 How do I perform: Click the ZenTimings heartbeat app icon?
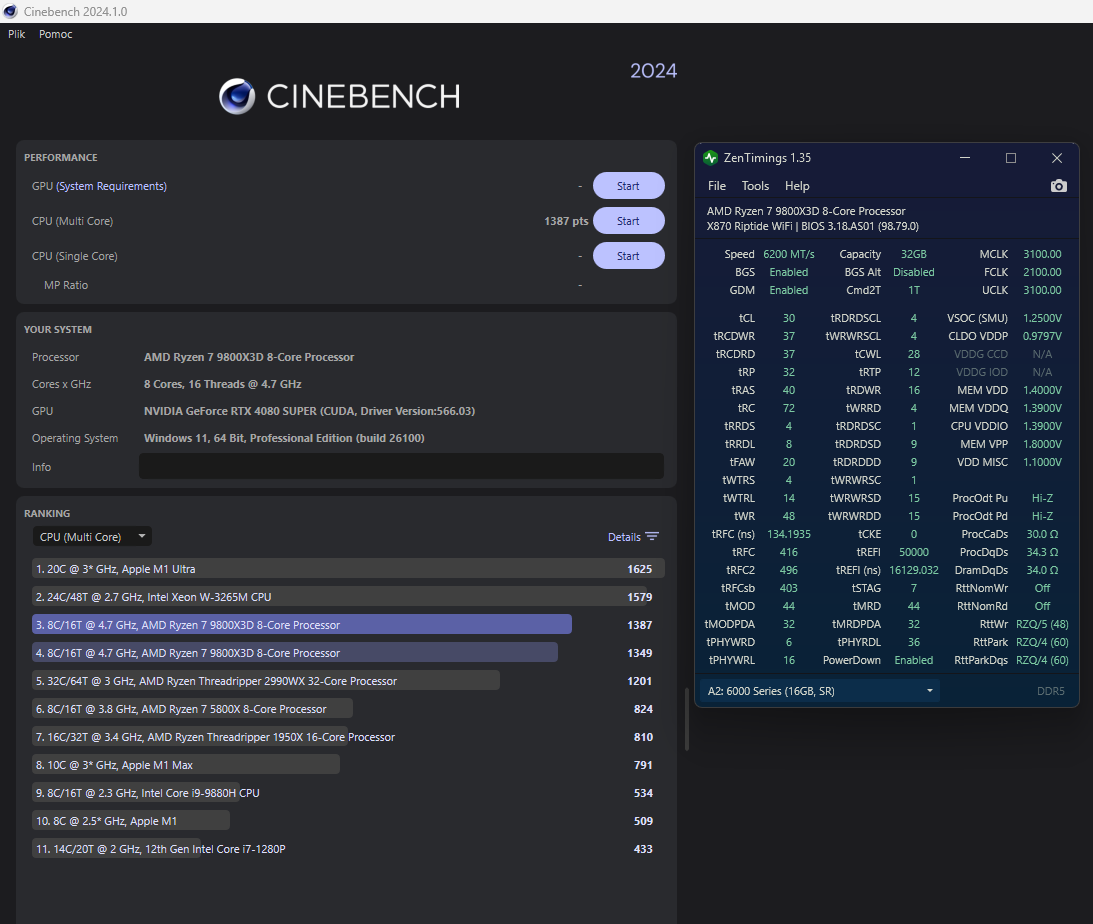click(x=711, y=158)
